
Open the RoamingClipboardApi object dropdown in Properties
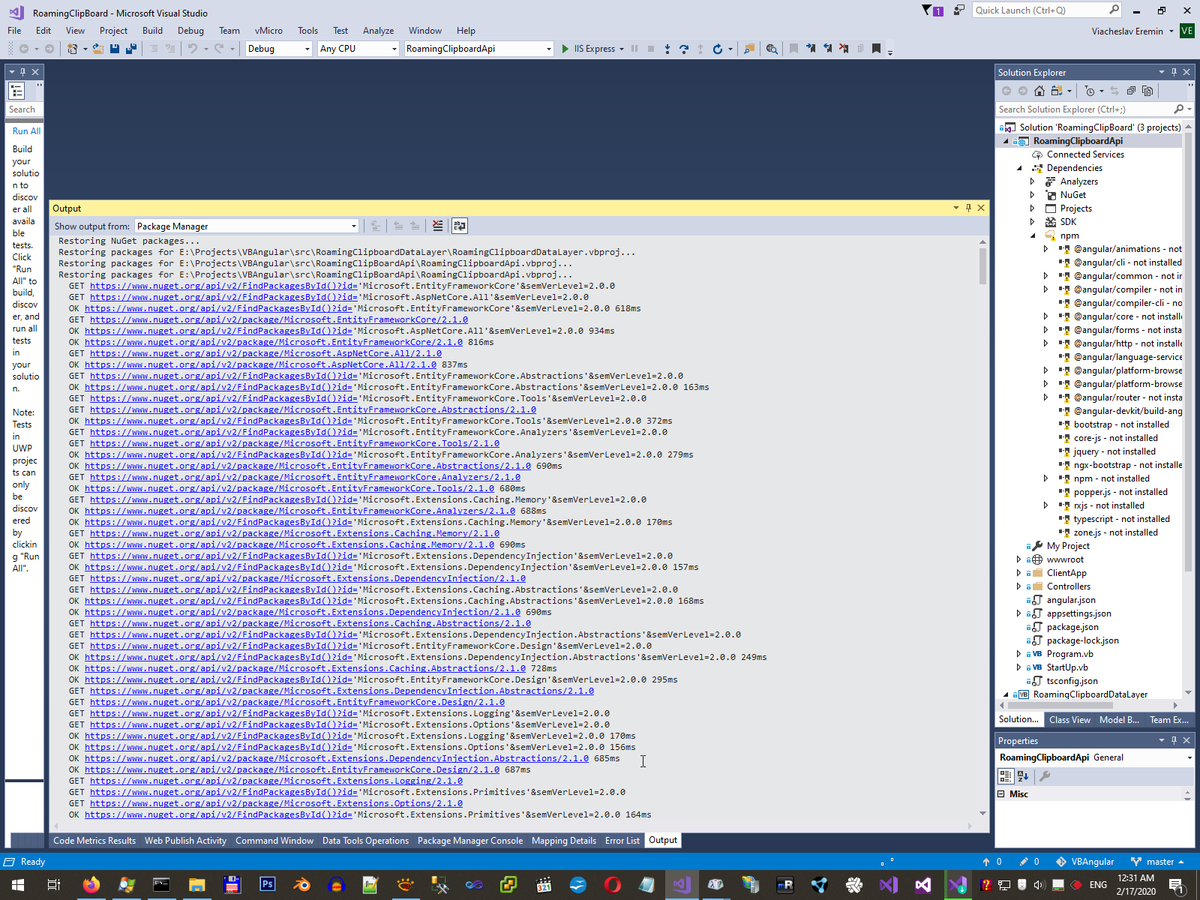point(1190,758)
